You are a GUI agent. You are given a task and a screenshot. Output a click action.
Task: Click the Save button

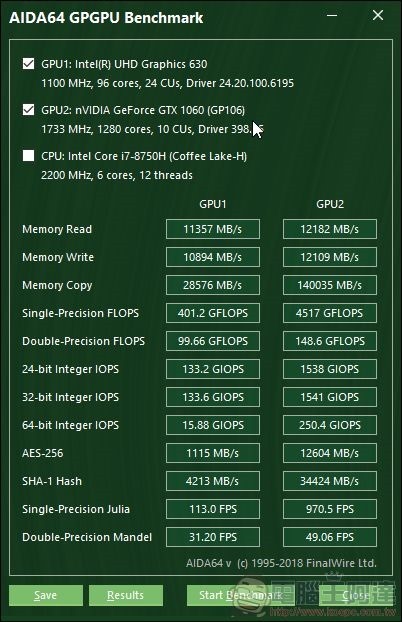46,595
